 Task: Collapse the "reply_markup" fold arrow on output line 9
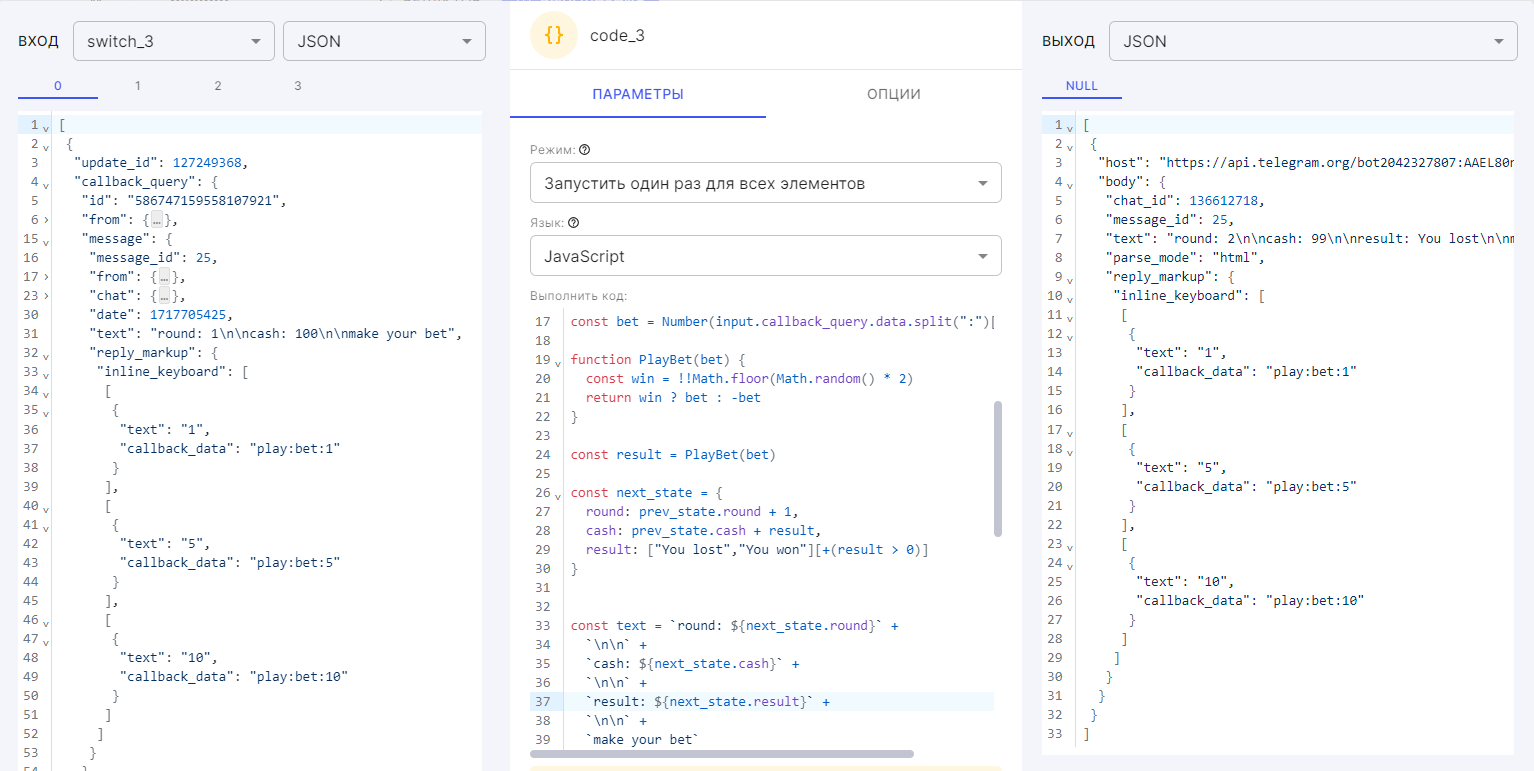1070,278
